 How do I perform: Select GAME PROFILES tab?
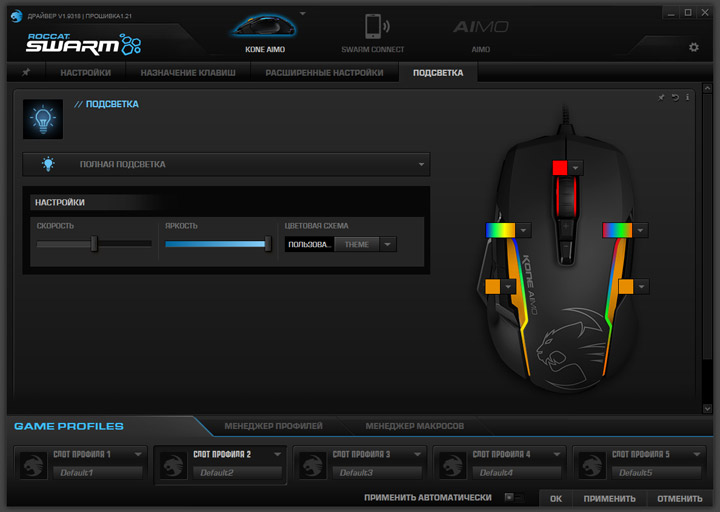pos(69,426)
